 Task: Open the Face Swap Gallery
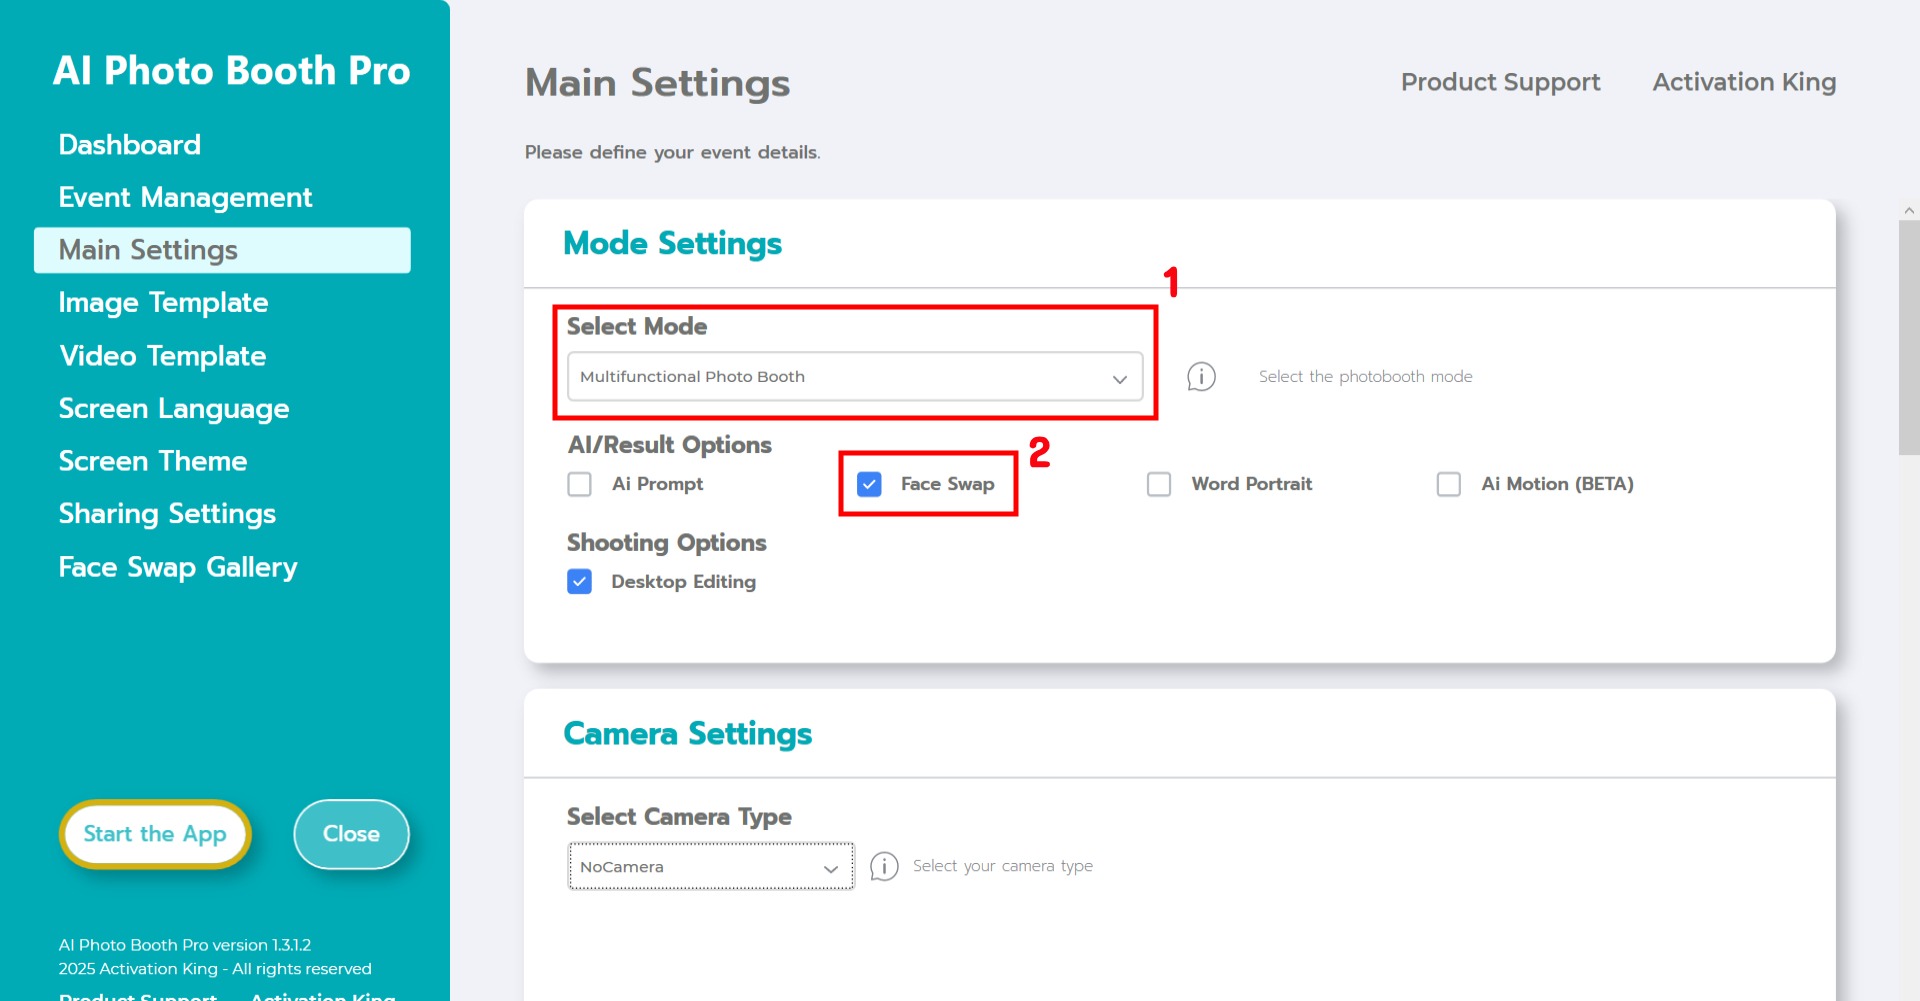[178, 567]
